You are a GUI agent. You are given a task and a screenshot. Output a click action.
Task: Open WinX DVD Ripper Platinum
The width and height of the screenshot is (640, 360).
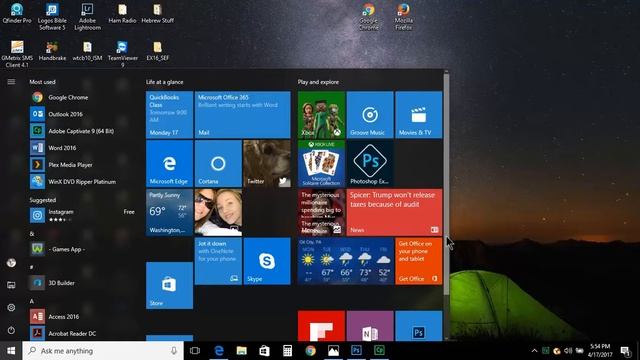click(x=82, y=181)
